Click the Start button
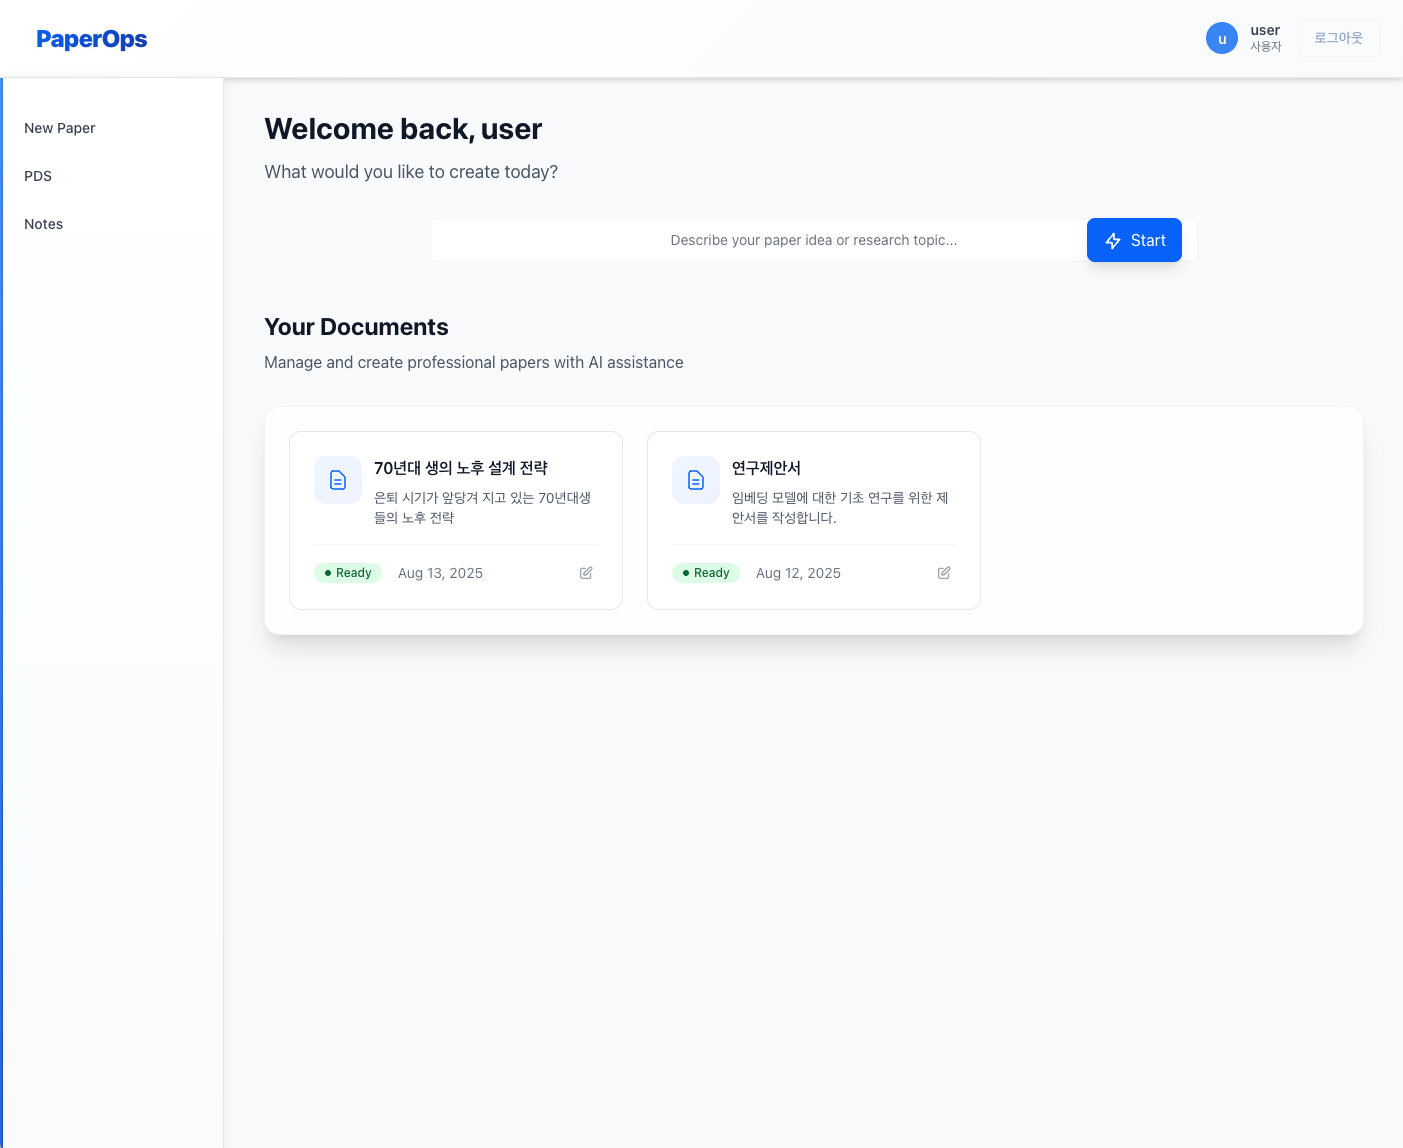The height and width of the screenshot is (1148, 1403). (1134, 240)
